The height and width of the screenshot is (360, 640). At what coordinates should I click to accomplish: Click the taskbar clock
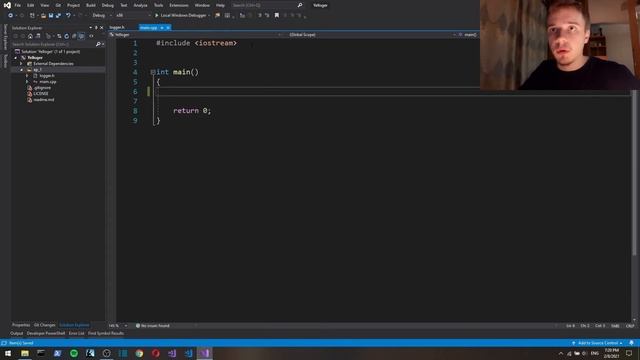tap(611, 353)
